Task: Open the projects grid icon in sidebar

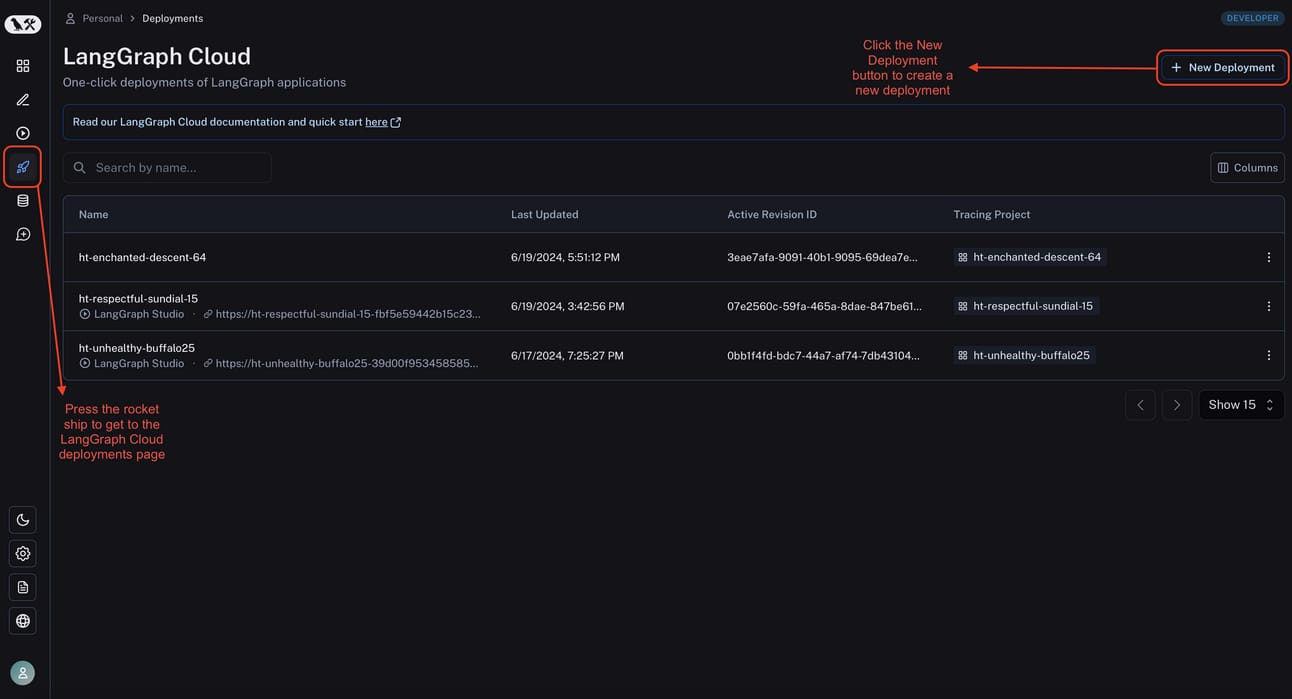Action: click(x=23, y=66)
